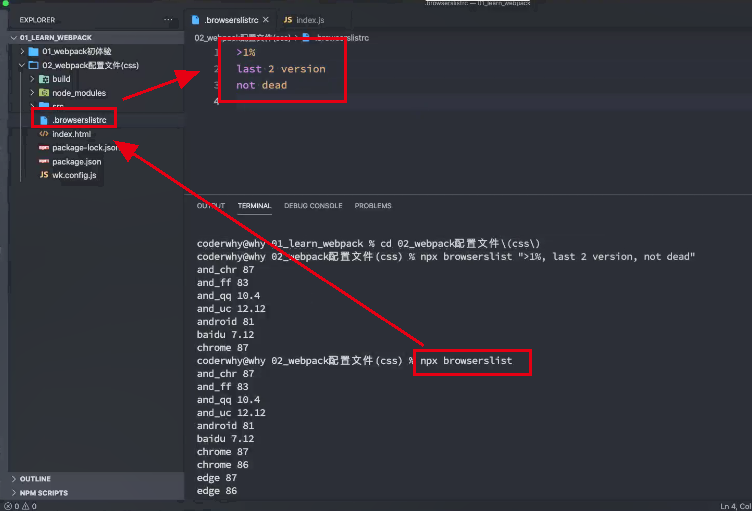Click the node_modules folder icon

click(x=44, y=93)
